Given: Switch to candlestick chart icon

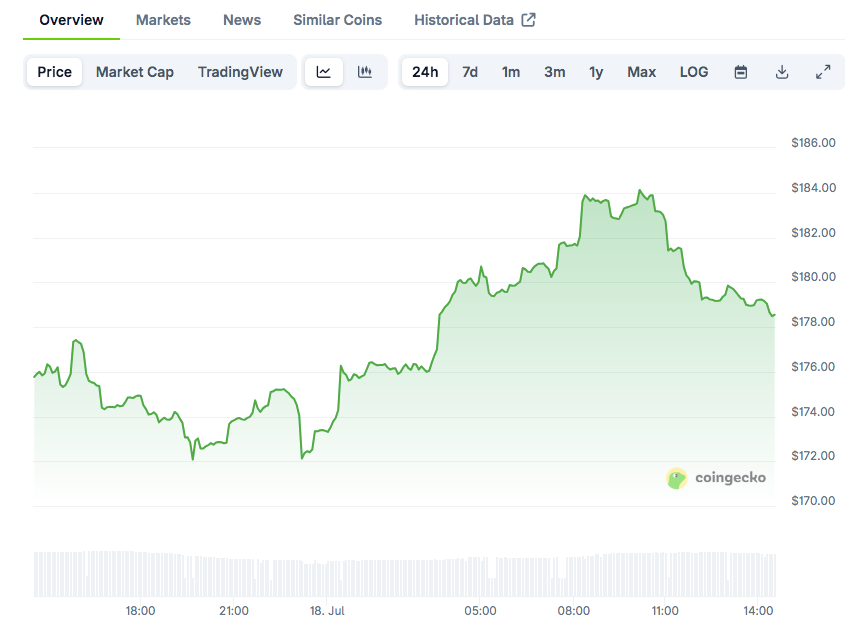Looking at the screenshot, I should [365, 72].
